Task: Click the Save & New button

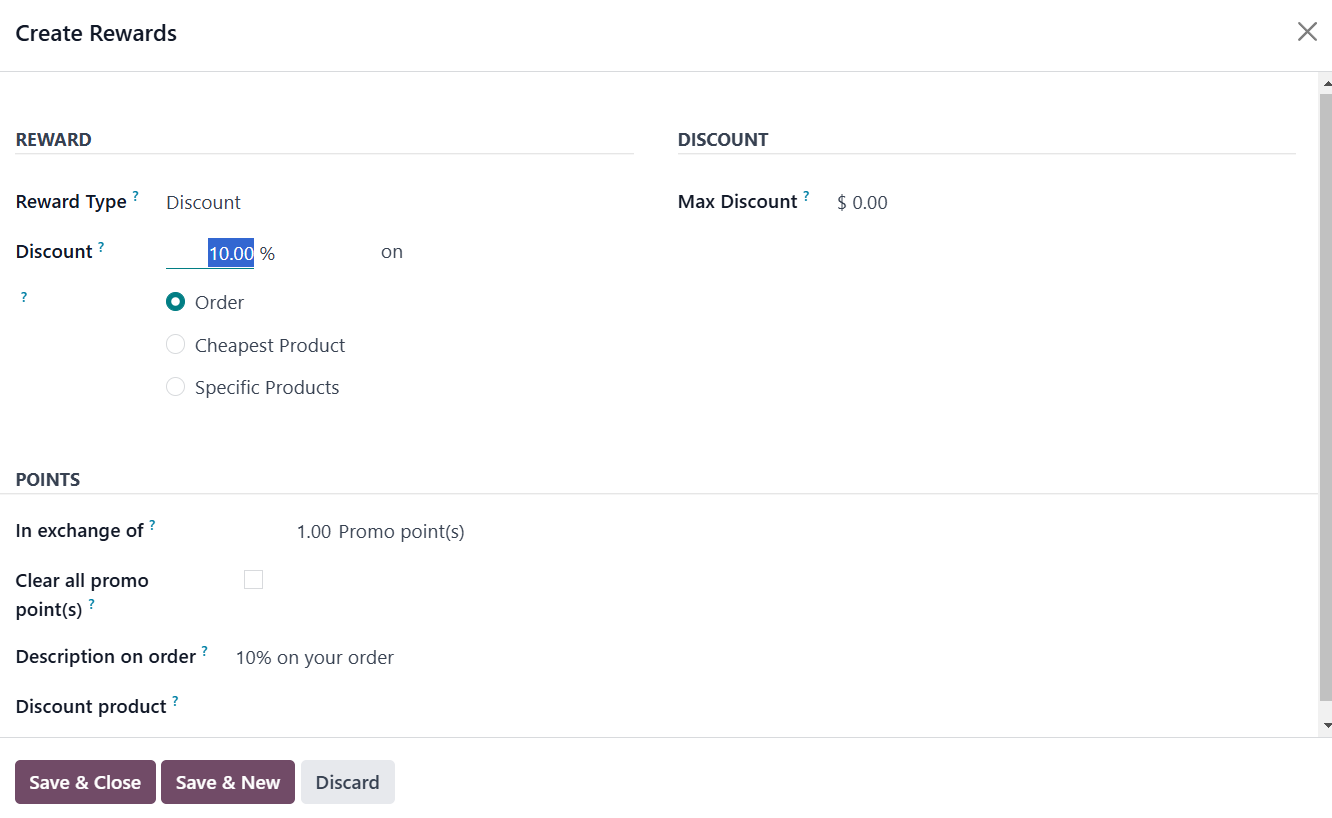Action: 228,782
